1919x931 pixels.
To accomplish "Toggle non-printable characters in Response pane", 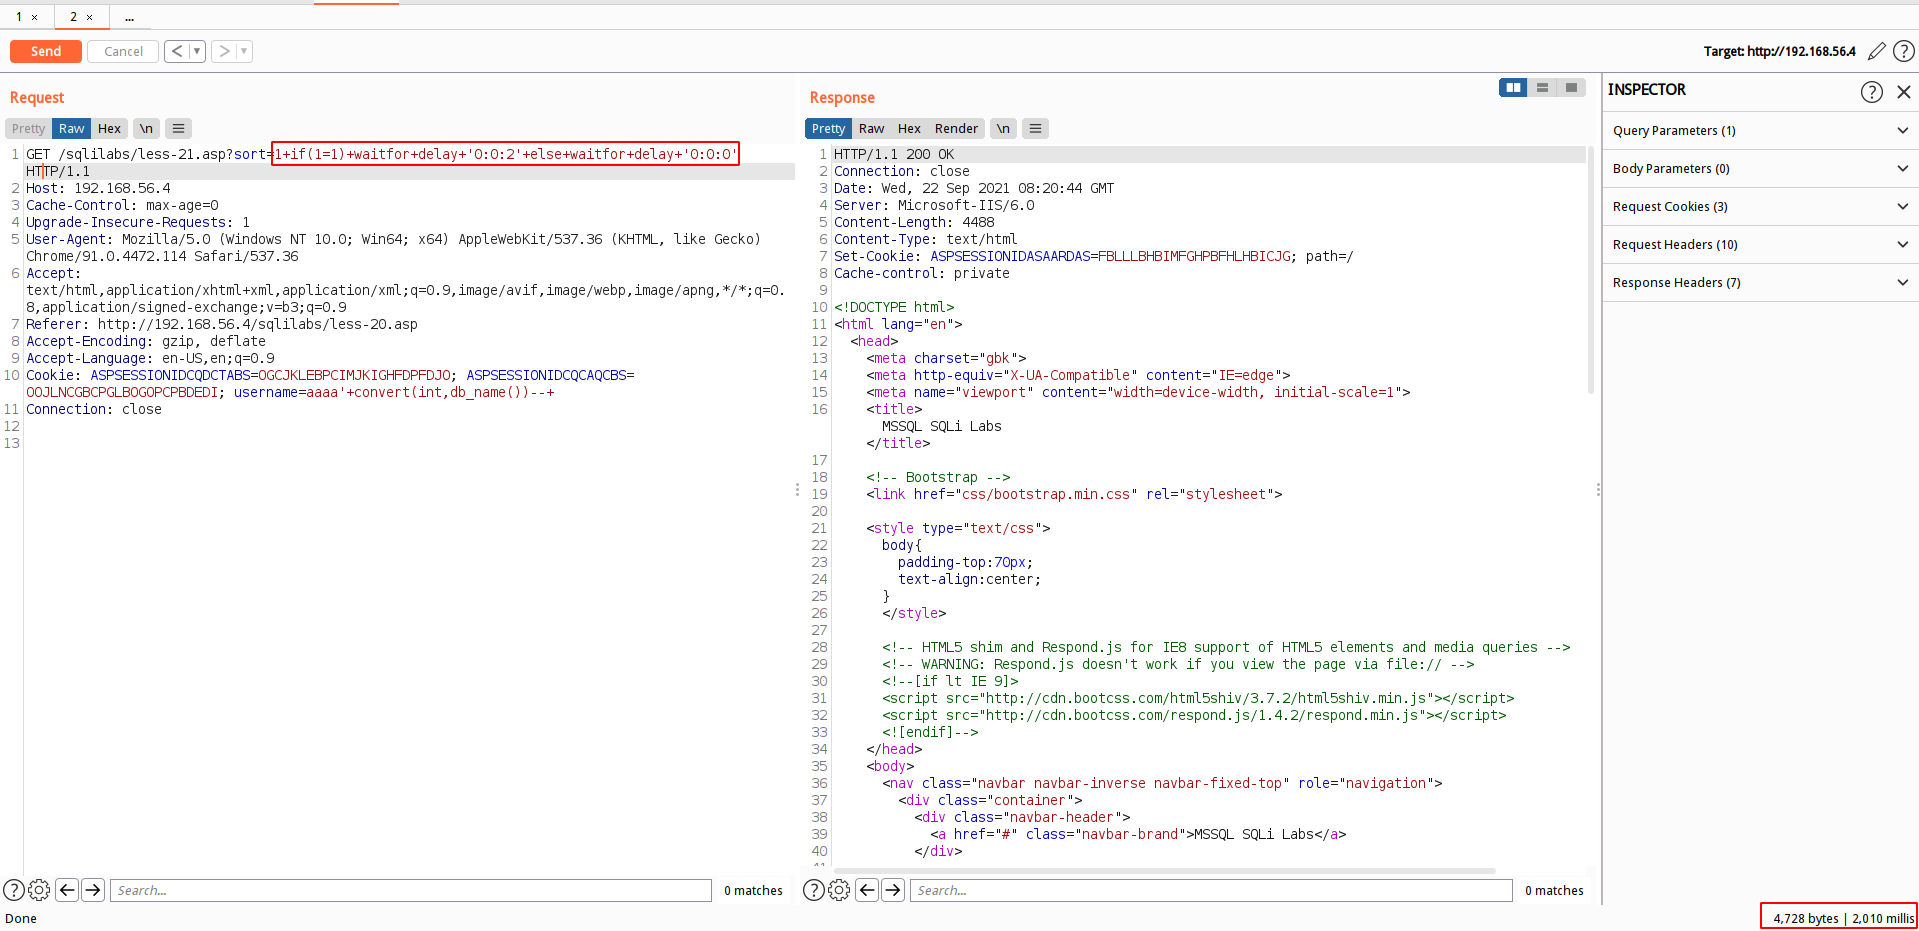I will [x=1003, y=128].
